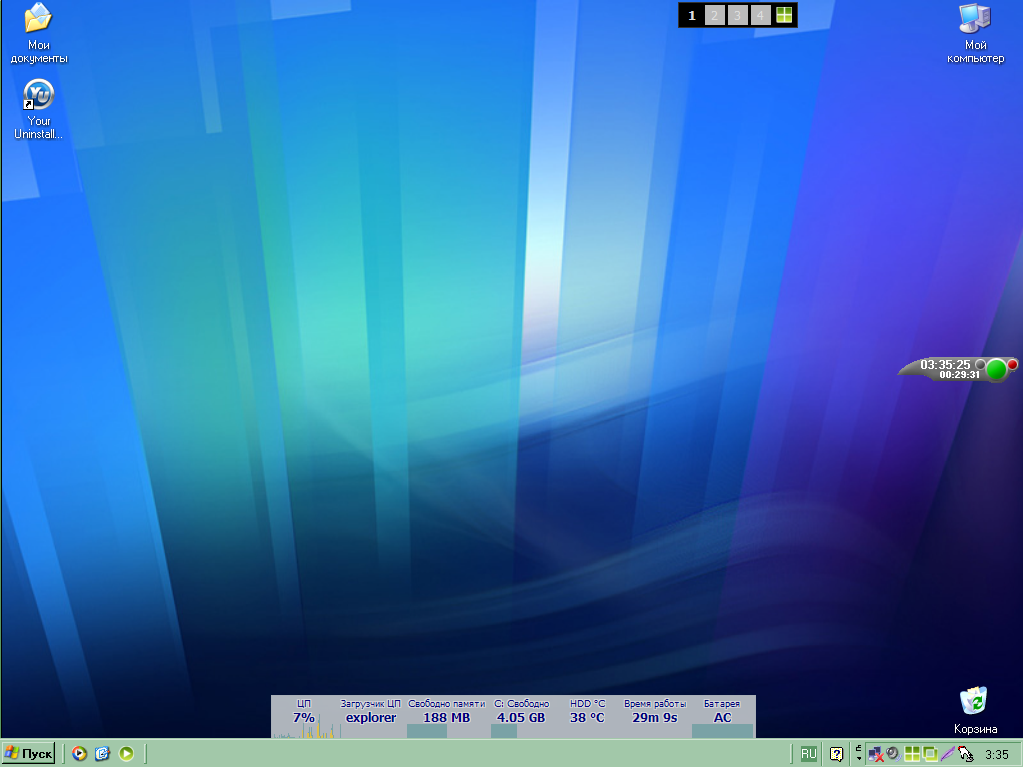This screenshot has height=767, width=1023.
Task: Open the purple feather tray icon
Action: pos(948,754)
